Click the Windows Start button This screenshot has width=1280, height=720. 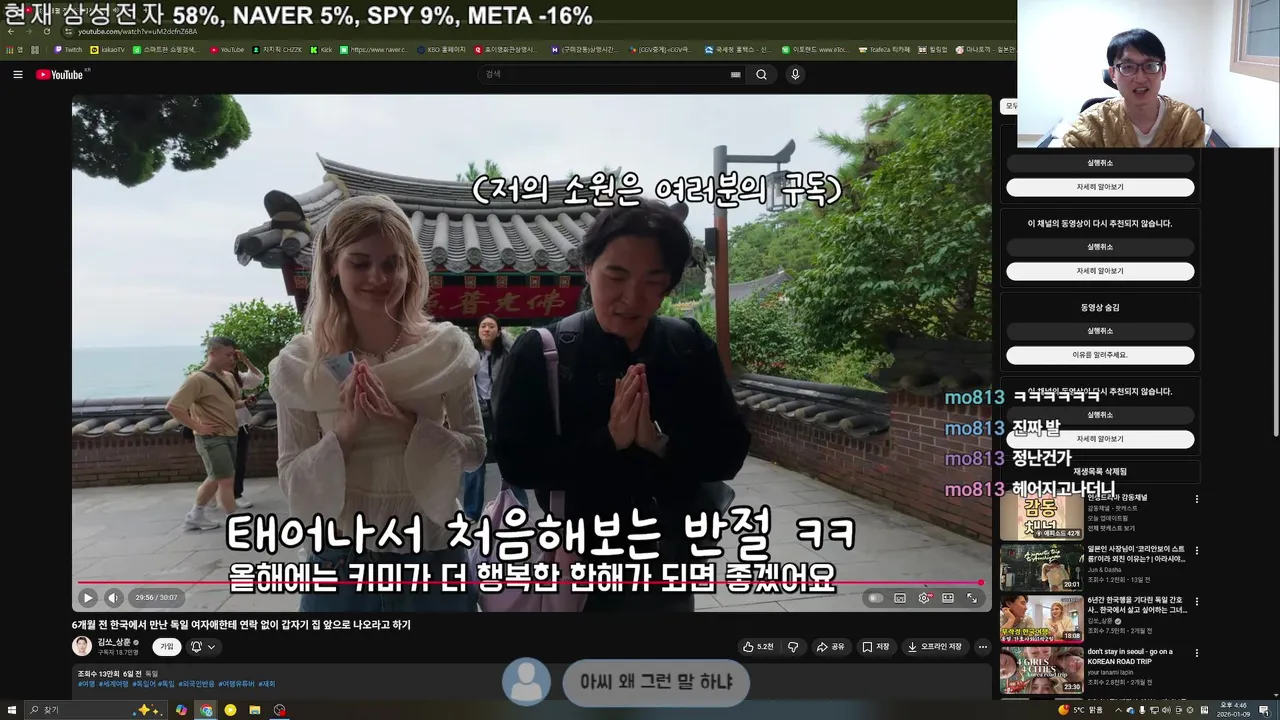[x=10, y=710]
